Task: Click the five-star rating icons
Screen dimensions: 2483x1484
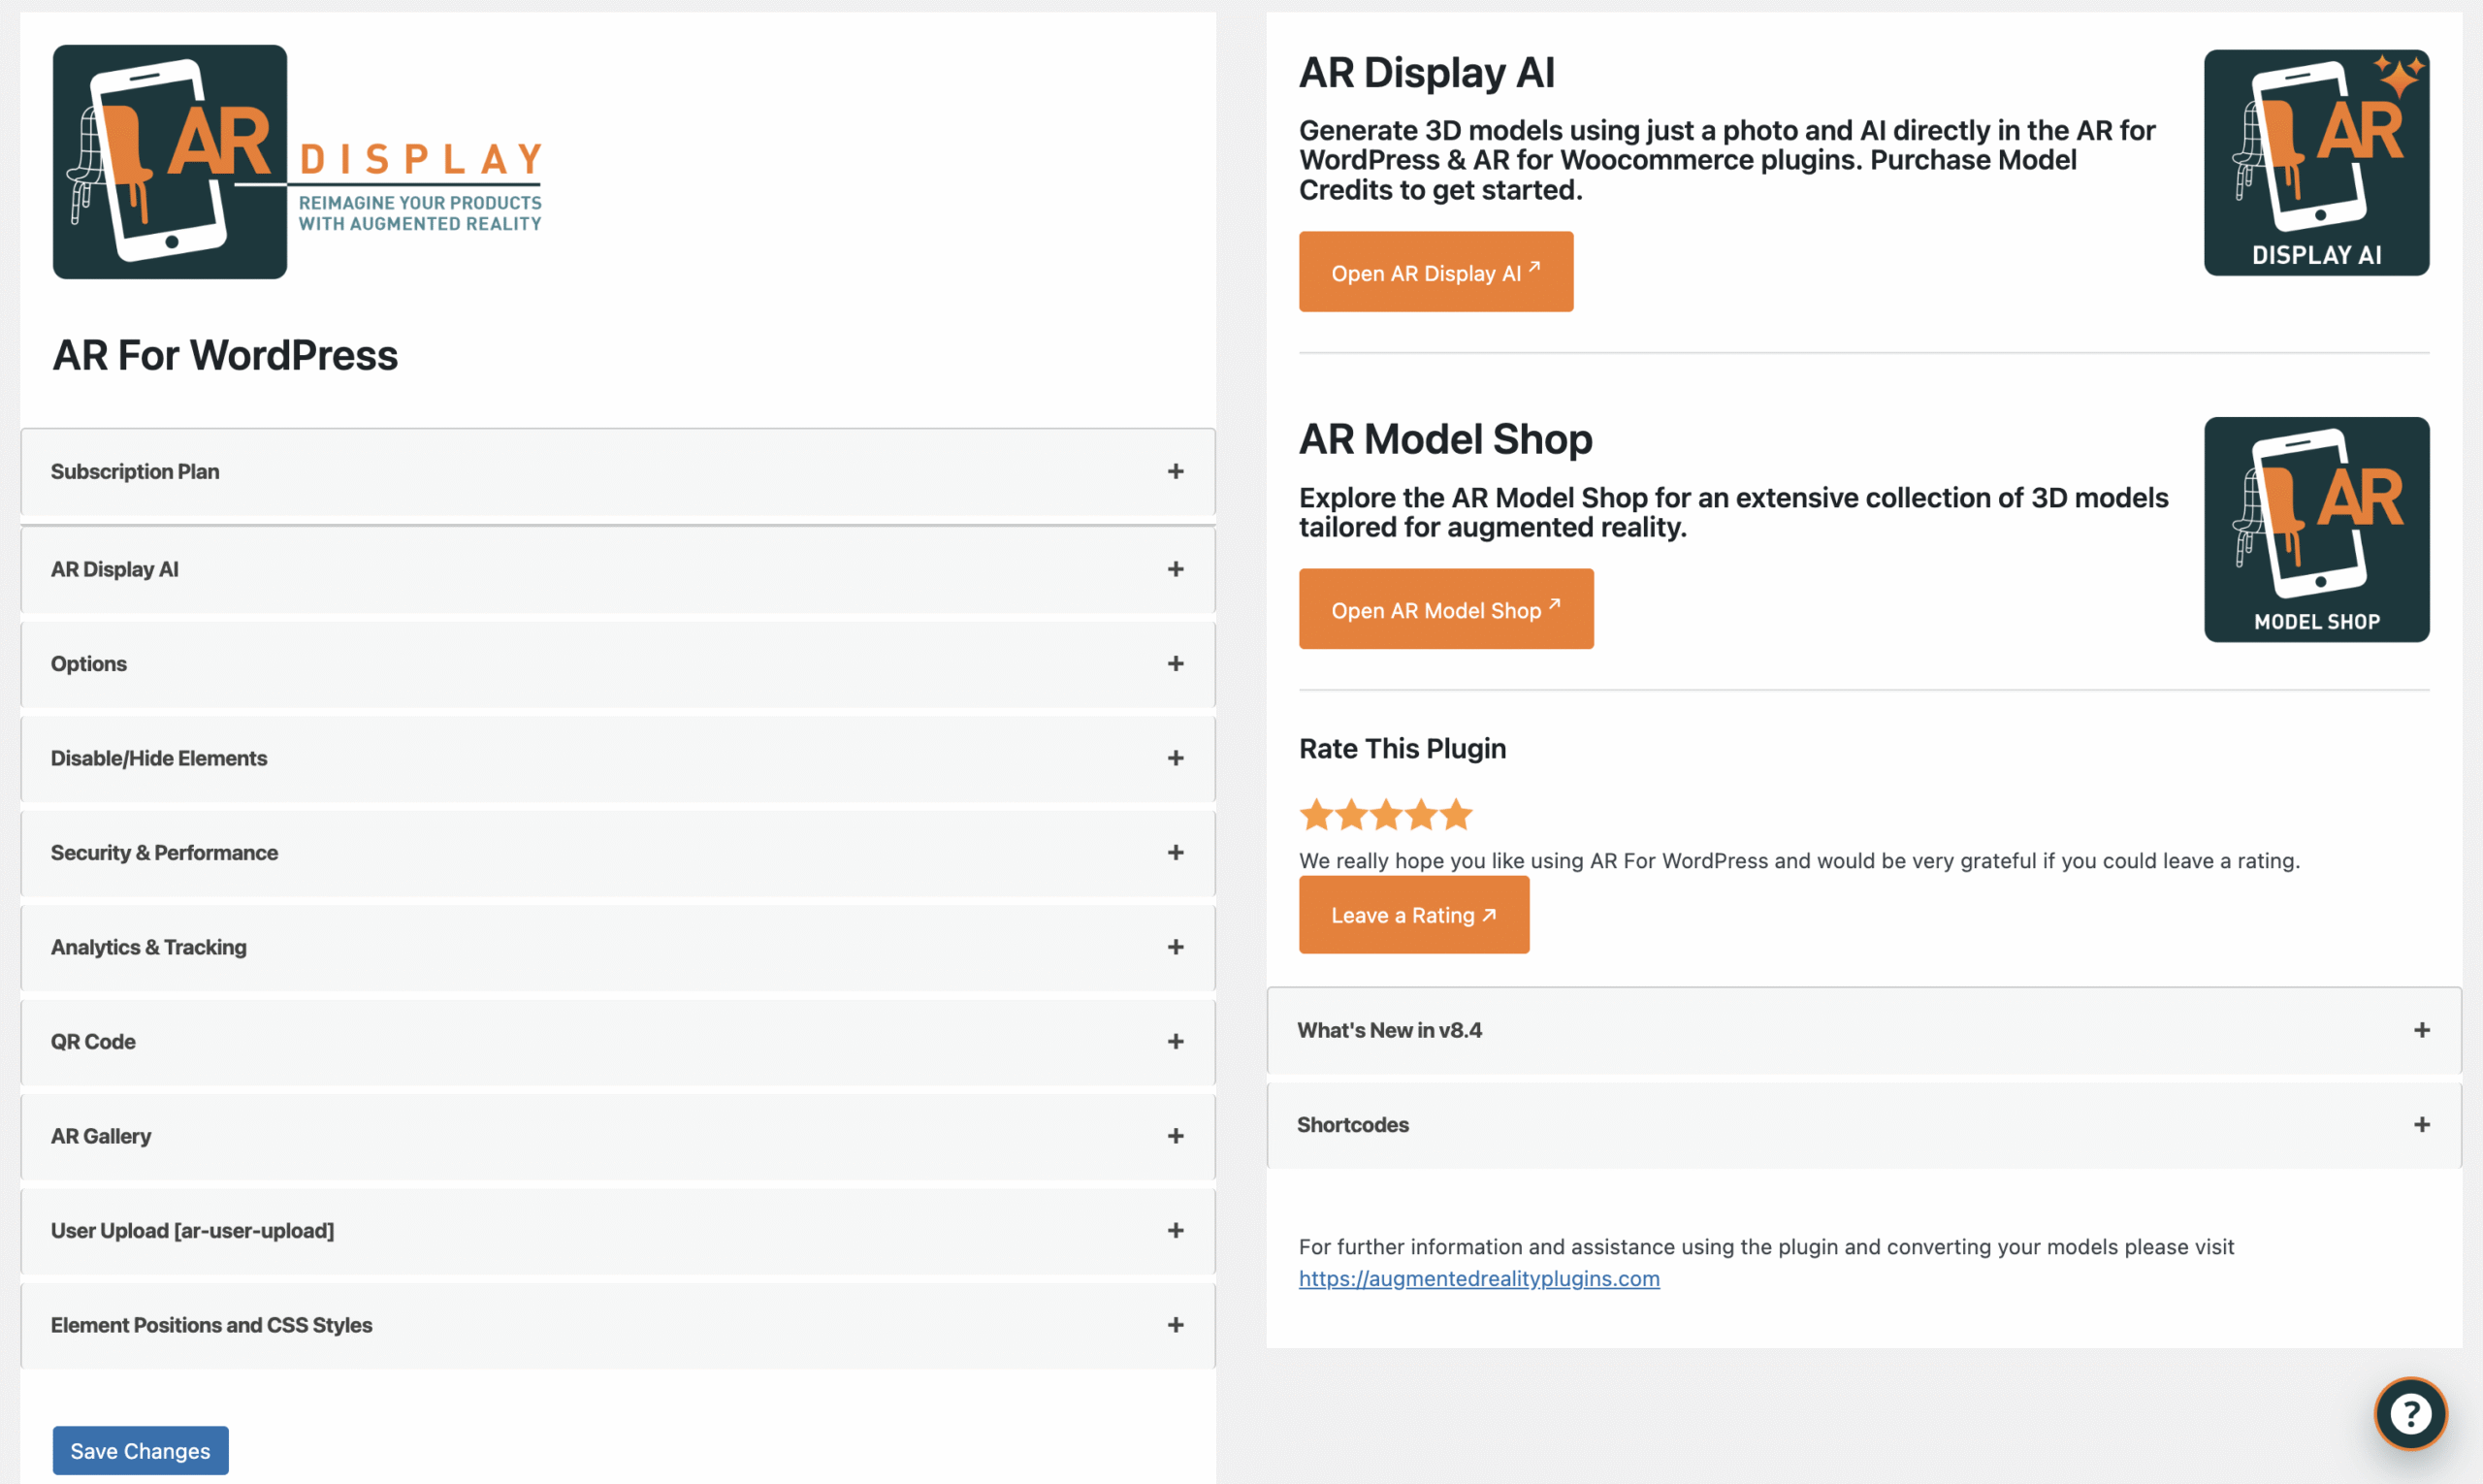Action: click(1385, 815)
